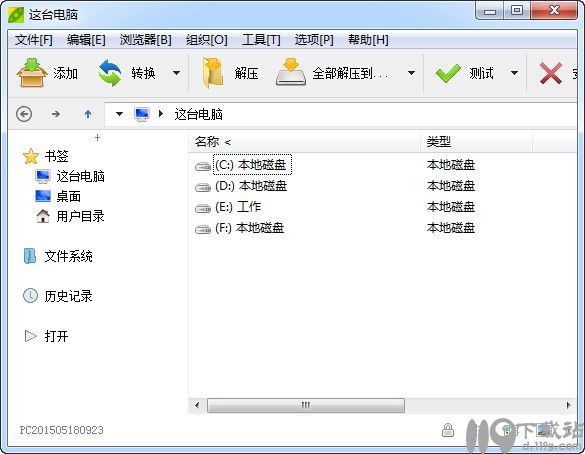
Task: Select 书签 in the sidebar
Action: point(56,156)
